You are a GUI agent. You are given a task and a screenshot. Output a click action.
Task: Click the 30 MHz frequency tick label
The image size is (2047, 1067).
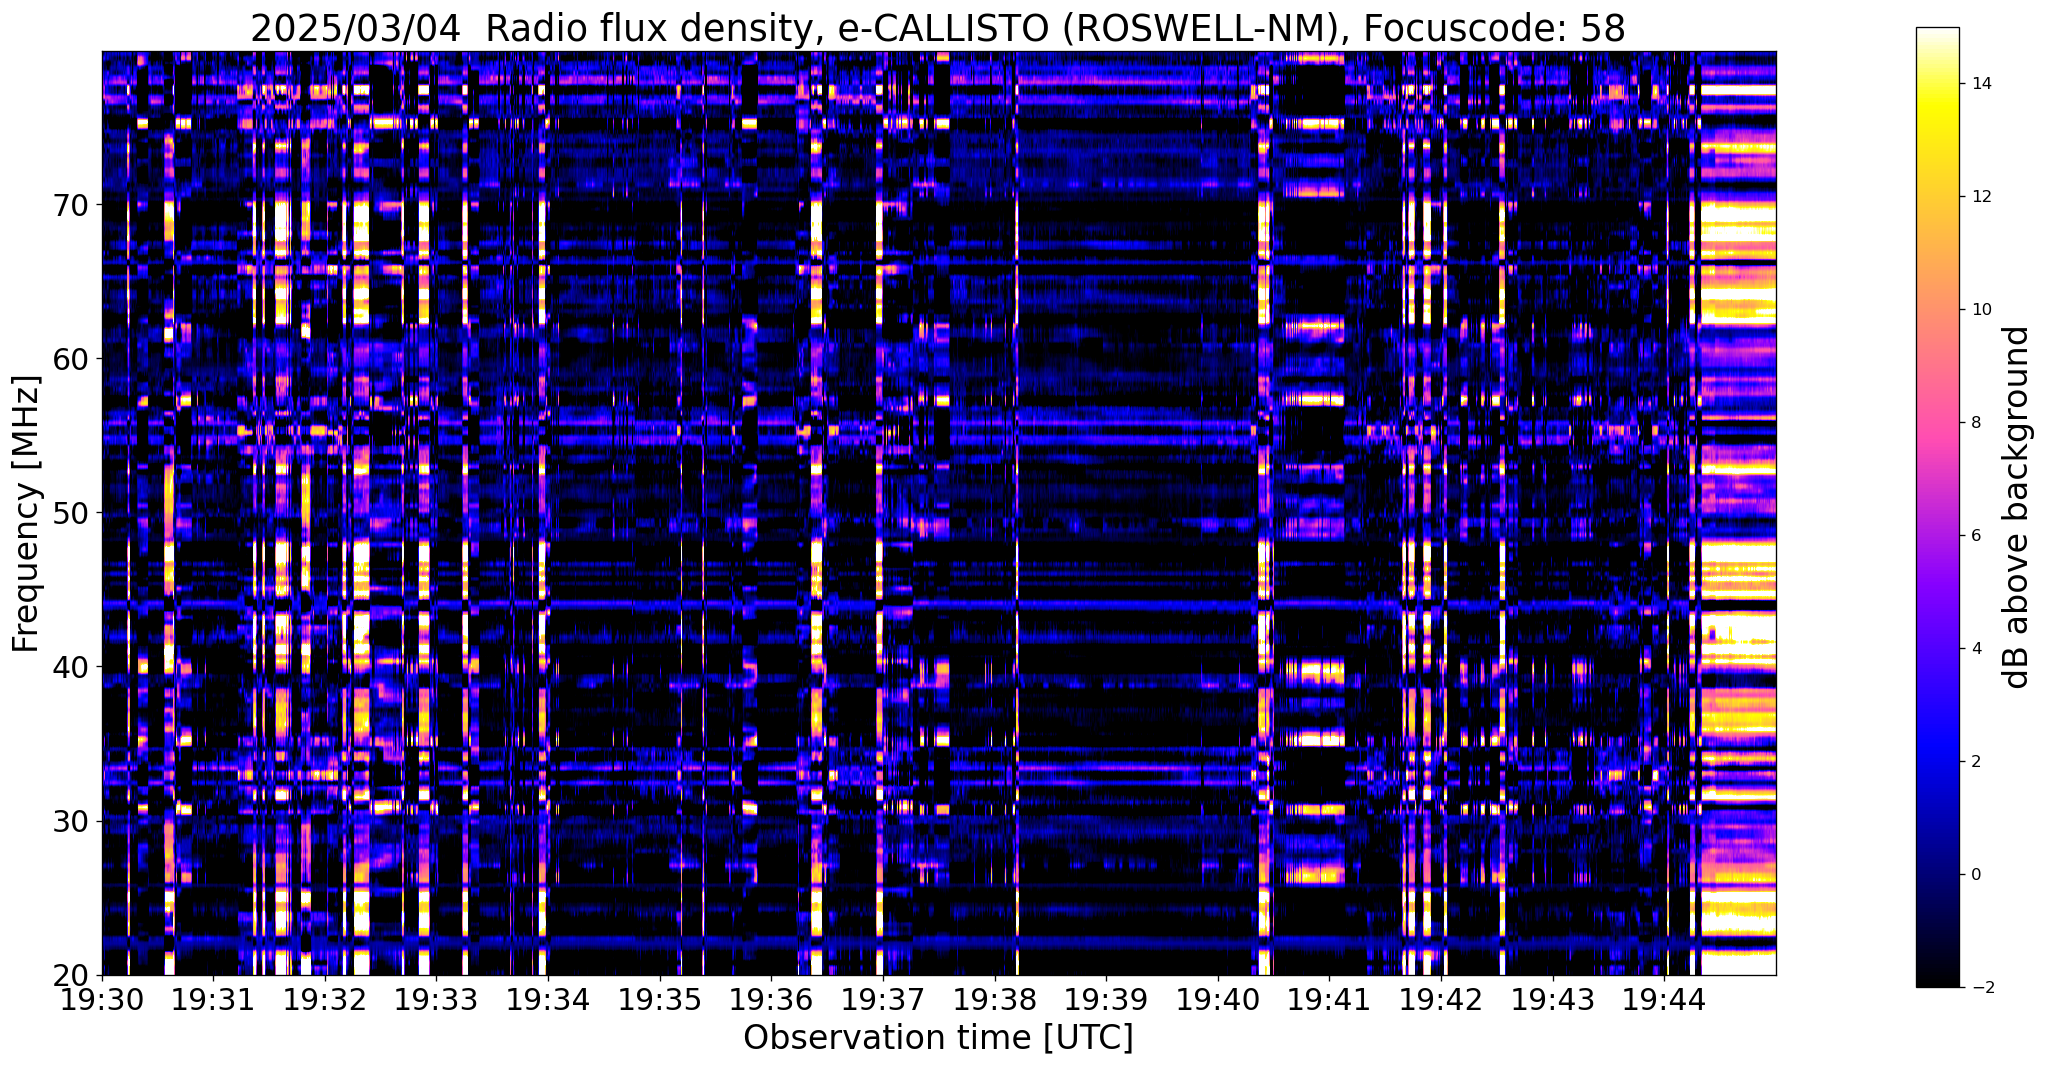[69, 821]
